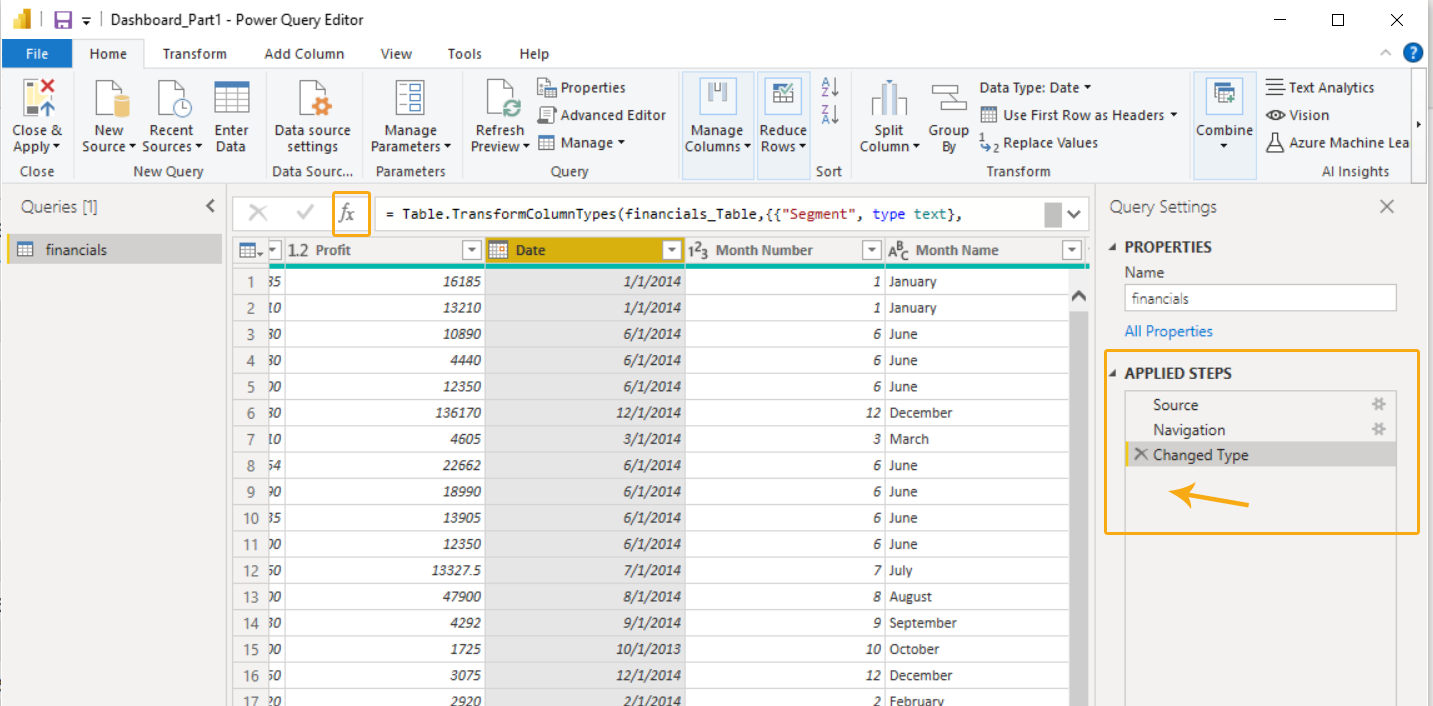This screenshot has height=706, width=1433.
Task: Sort descending Z to A
Action: coord(830,114)
